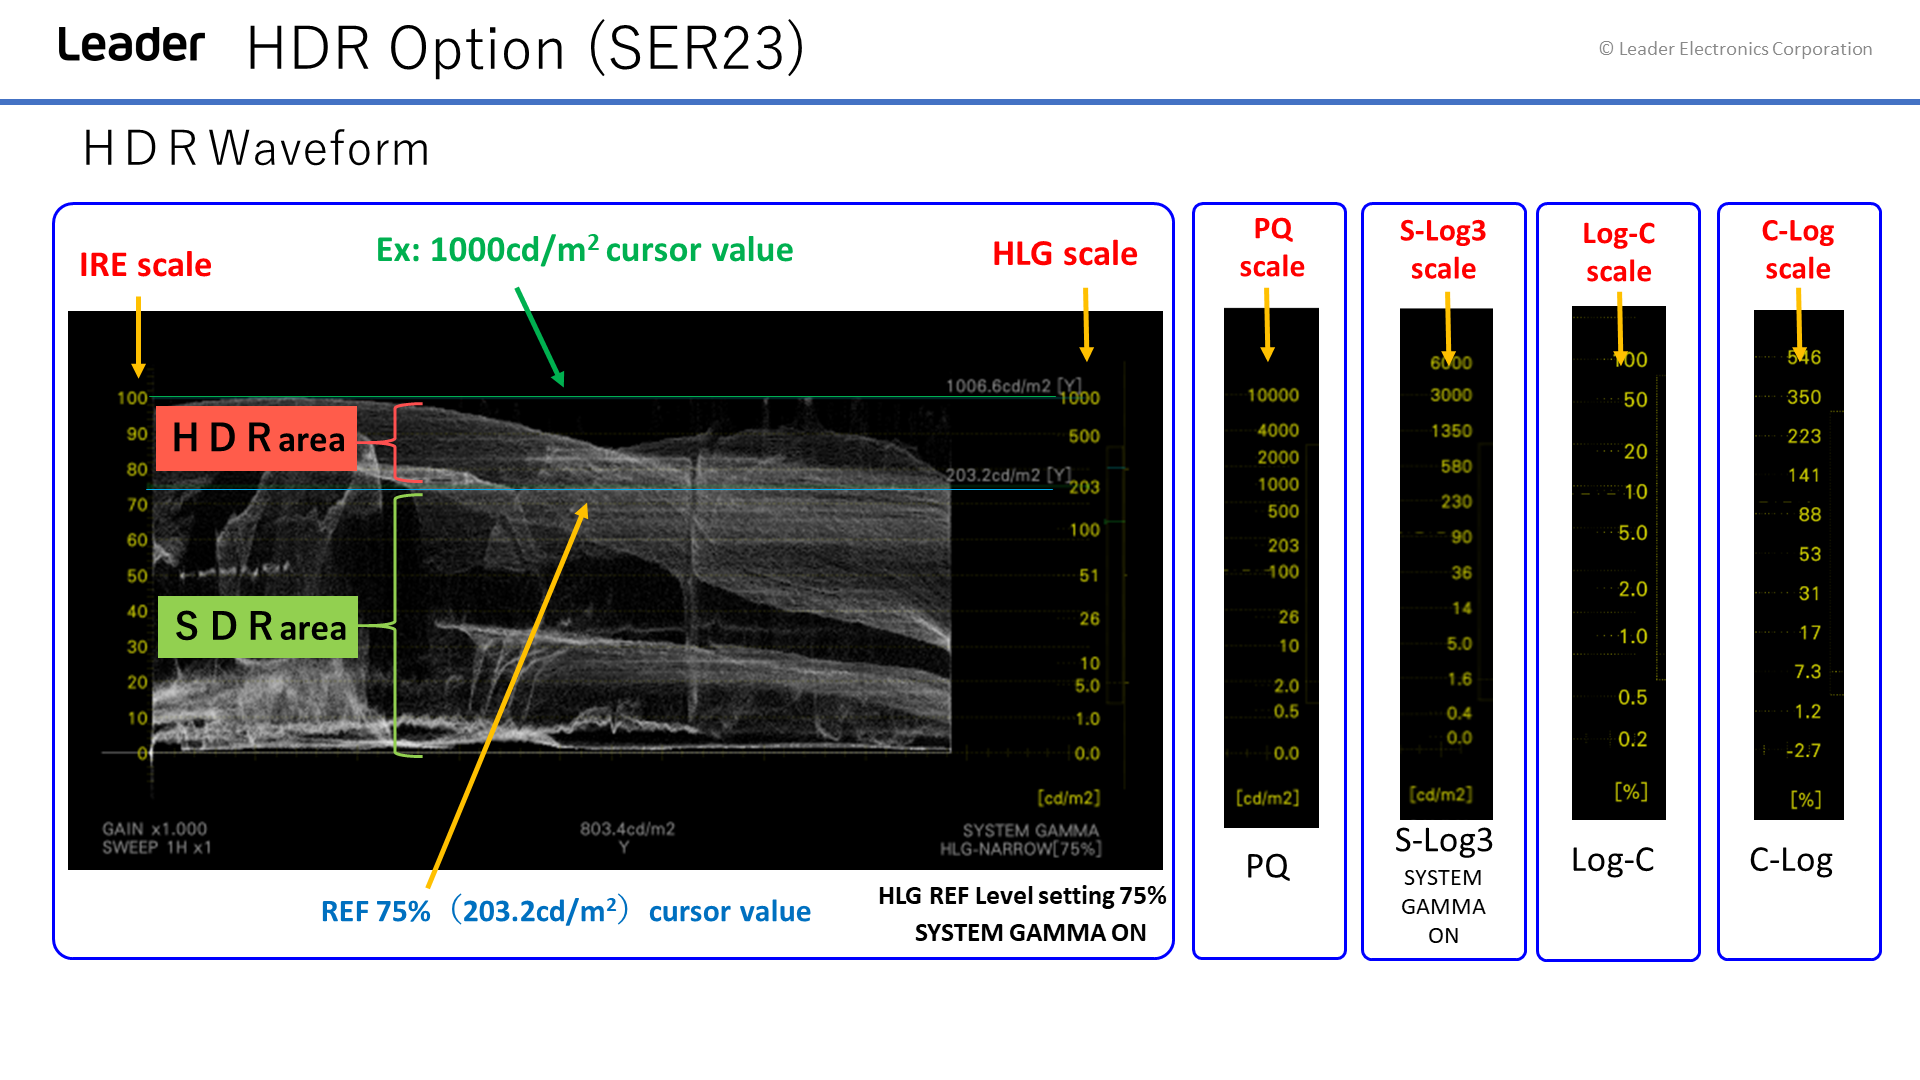Click the 4000 value on the PQ scale

[x=1278, y=430]
